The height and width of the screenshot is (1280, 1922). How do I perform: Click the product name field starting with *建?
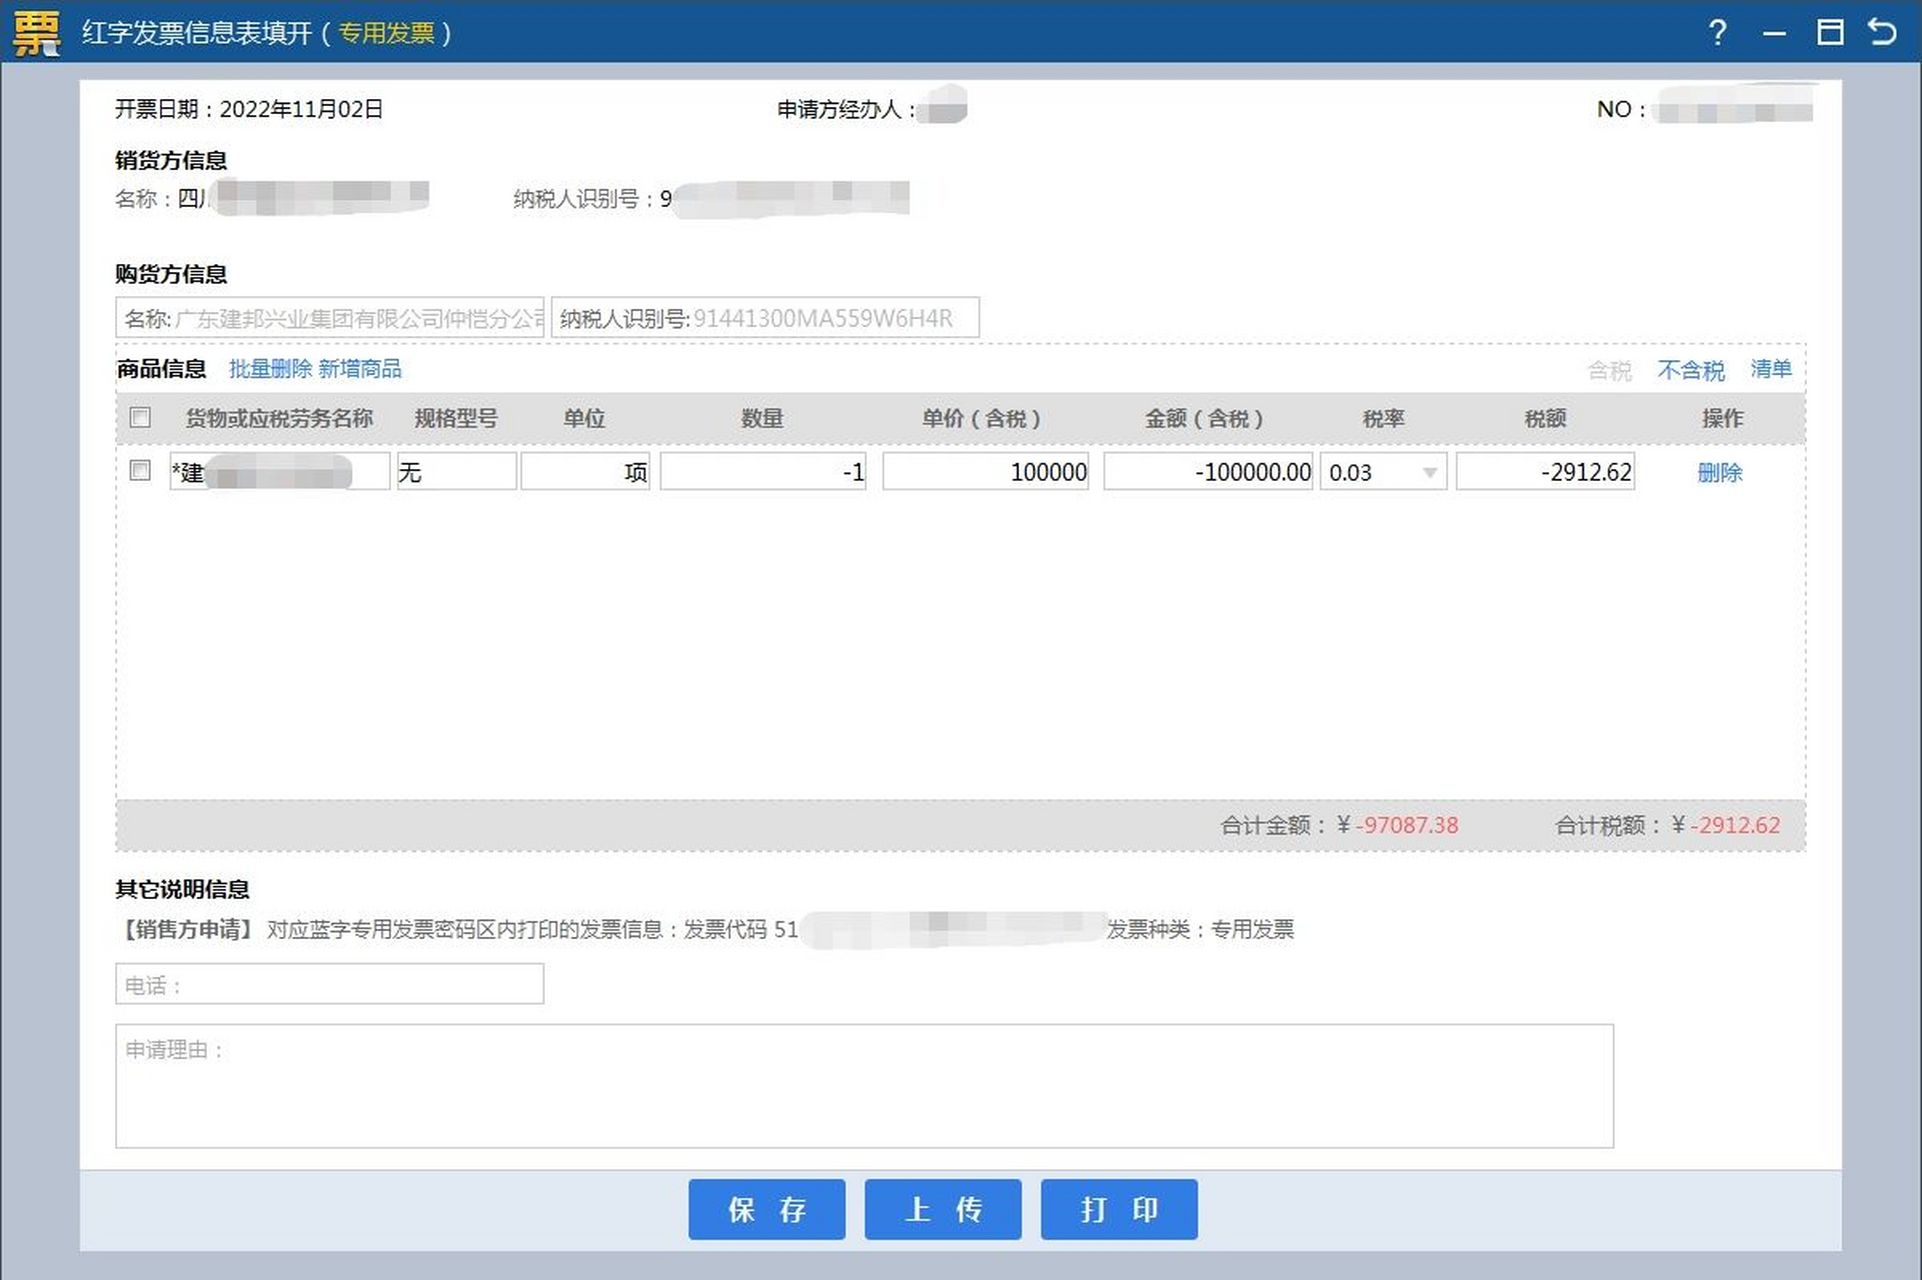pos(280,472)
